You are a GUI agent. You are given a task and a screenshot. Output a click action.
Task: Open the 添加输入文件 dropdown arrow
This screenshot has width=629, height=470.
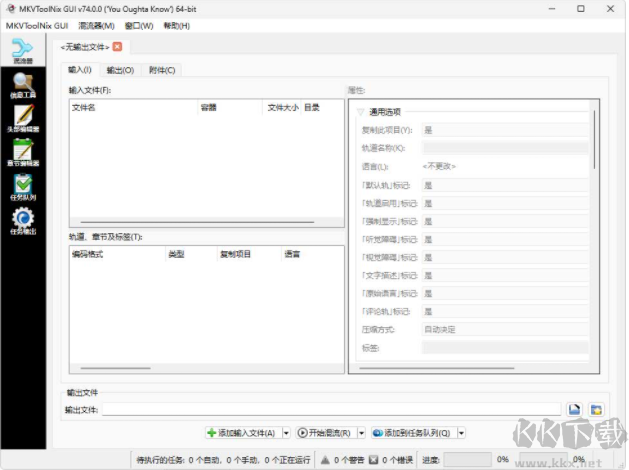click(x=286, y=433)
